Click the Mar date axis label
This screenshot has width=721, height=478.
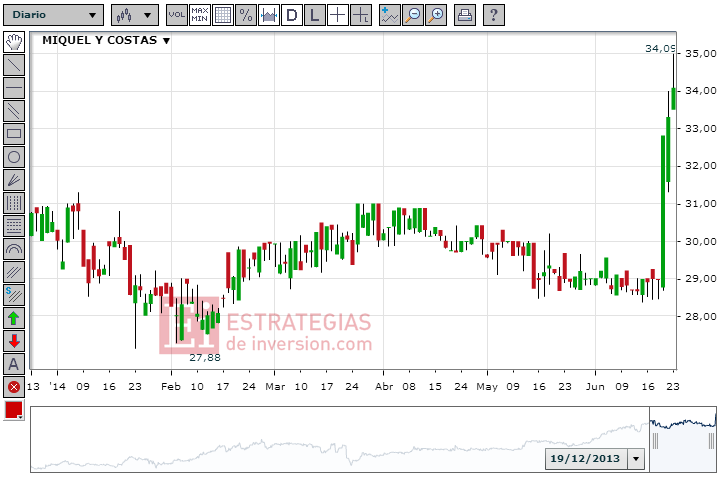(x=275, y=387)
